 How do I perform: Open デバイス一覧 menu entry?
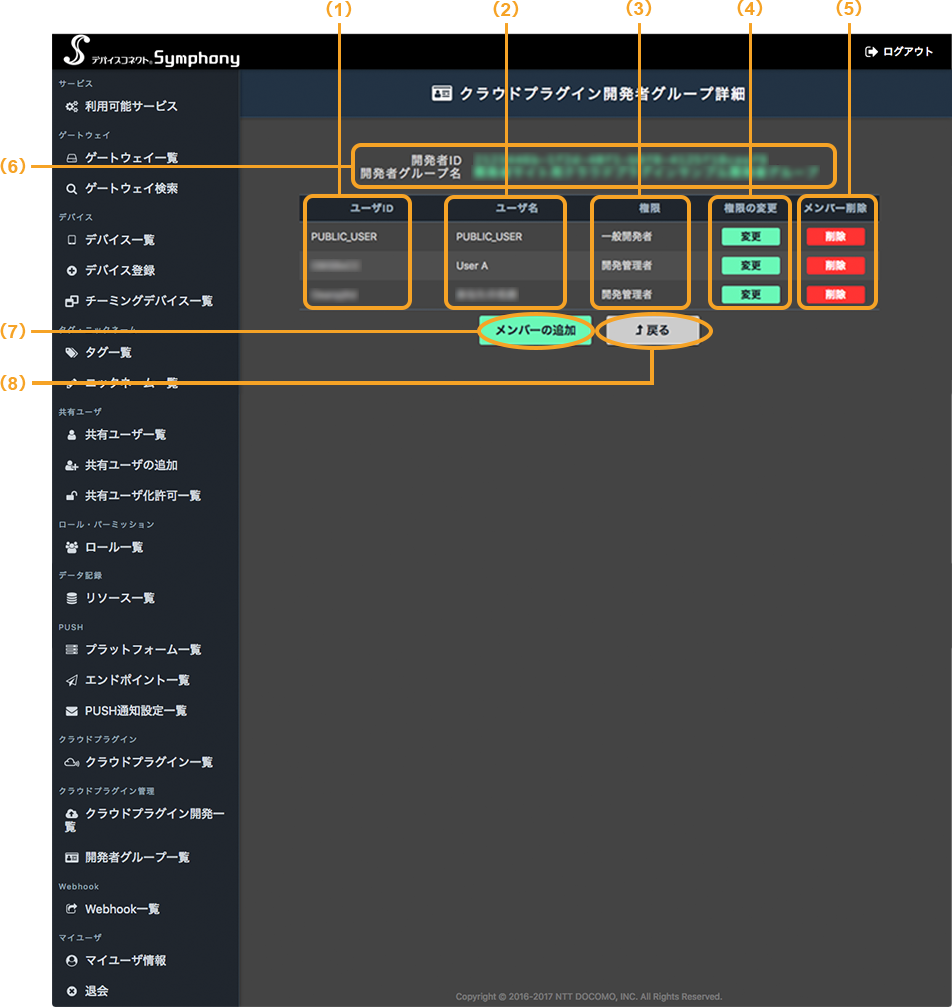tap(119, 240)
